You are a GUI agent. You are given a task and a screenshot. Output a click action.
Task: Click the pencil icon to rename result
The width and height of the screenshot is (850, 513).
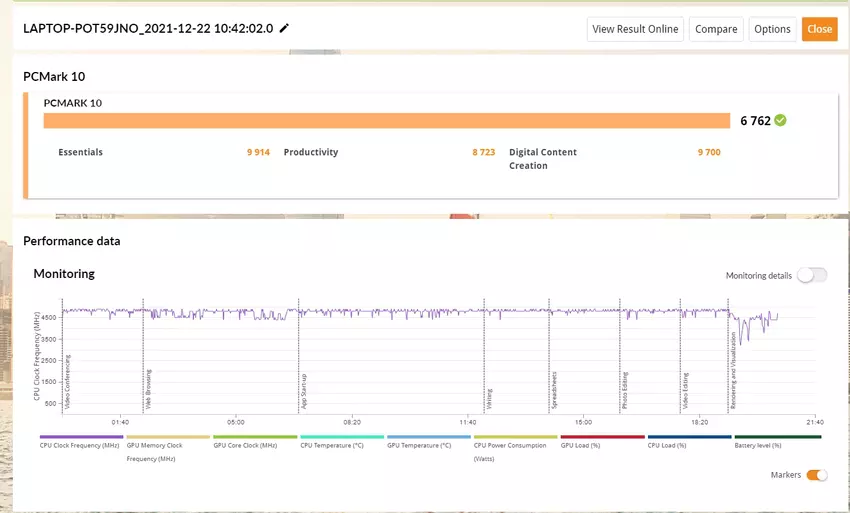284,29
